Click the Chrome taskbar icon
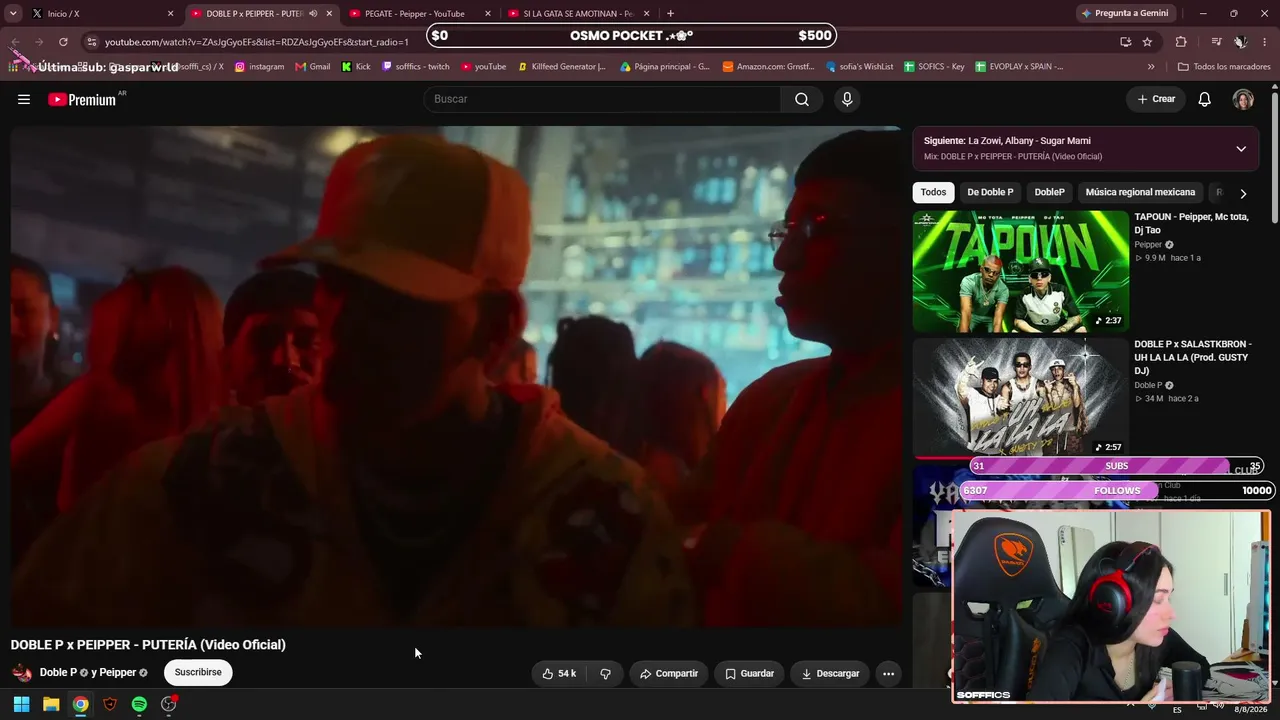The height and width of the screenshot is (720, 1280). pos(80,704)
